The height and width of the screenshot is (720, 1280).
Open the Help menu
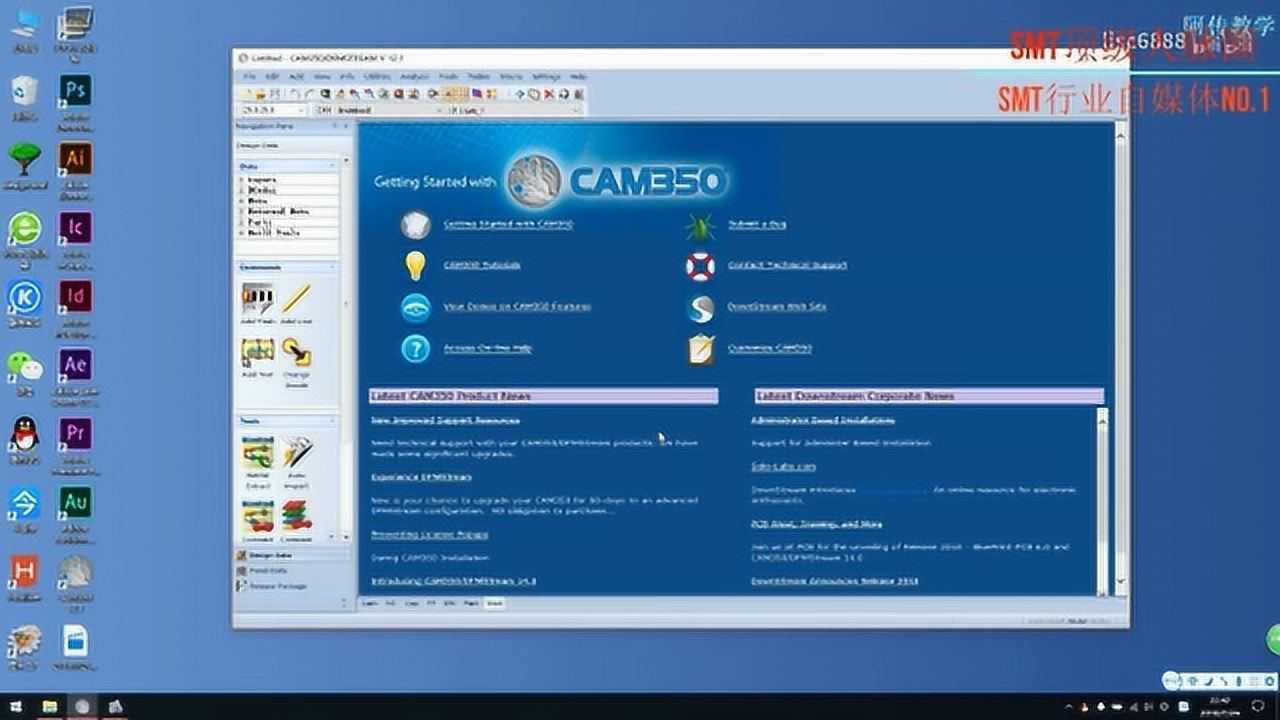click(578, 76)
